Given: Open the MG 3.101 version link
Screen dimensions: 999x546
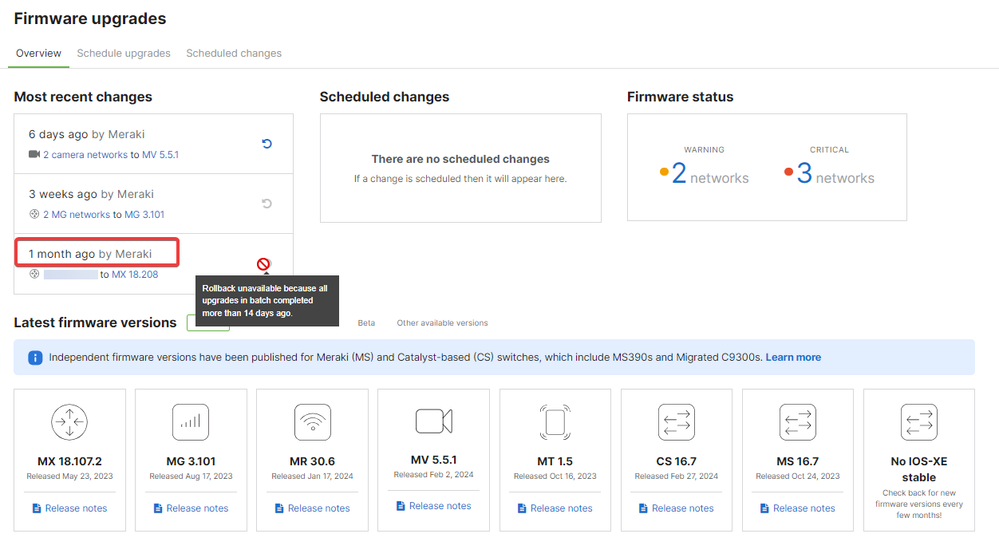Looking at the screenshot, I should tap(145, 215).
